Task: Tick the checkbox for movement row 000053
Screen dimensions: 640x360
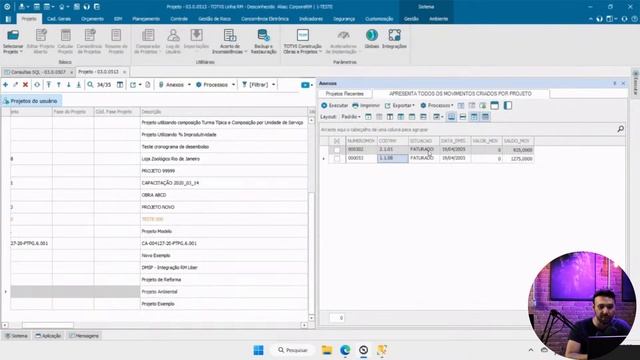Action: [337, 158]
